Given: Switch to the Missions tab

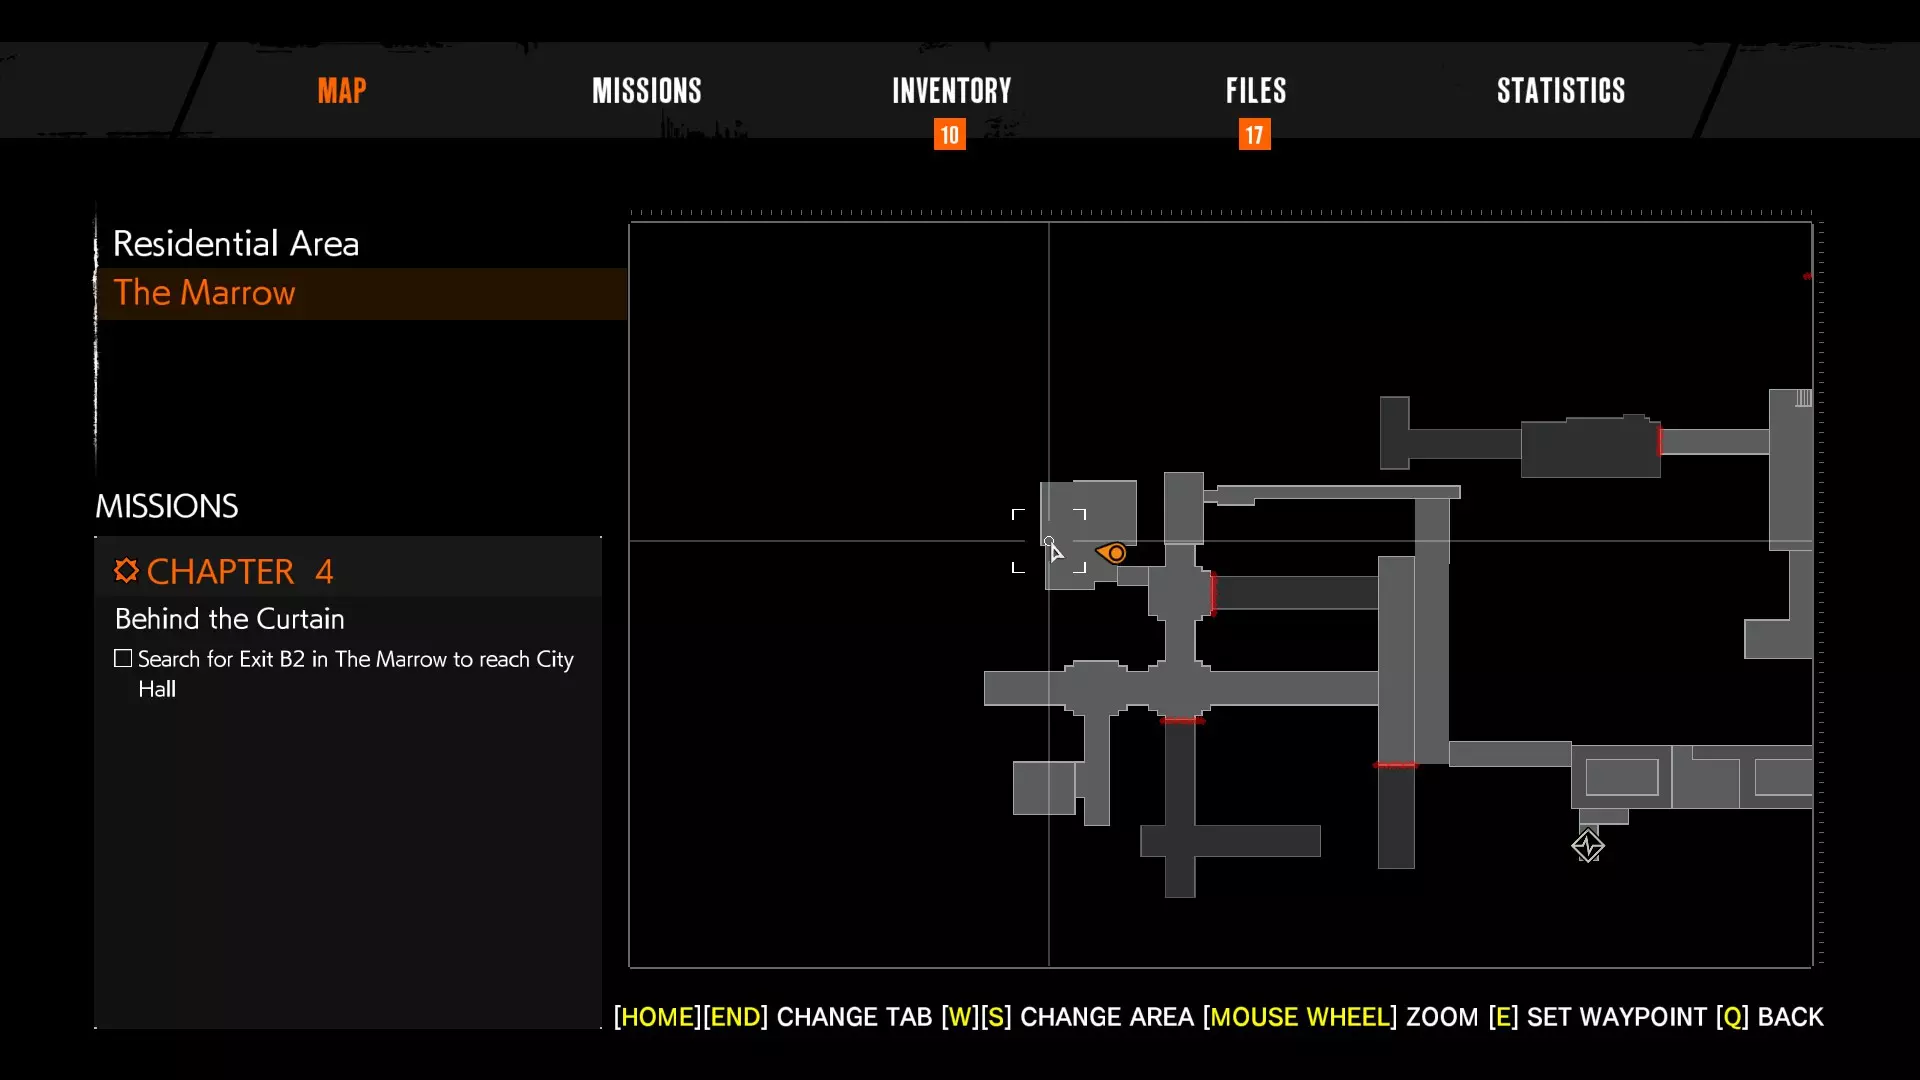Looking at the screenshot, I should point(646,91).
